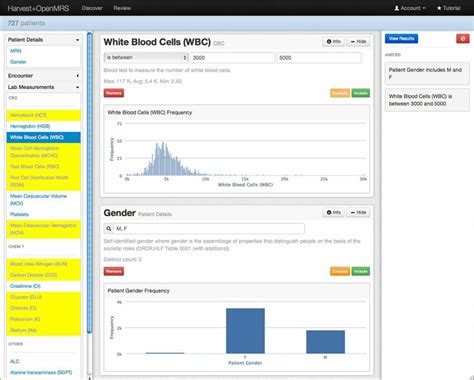Image resolution: width=474 pixels, height=380 pixels.
Task: Open the Review menu item
Action: tap(122, 8)
